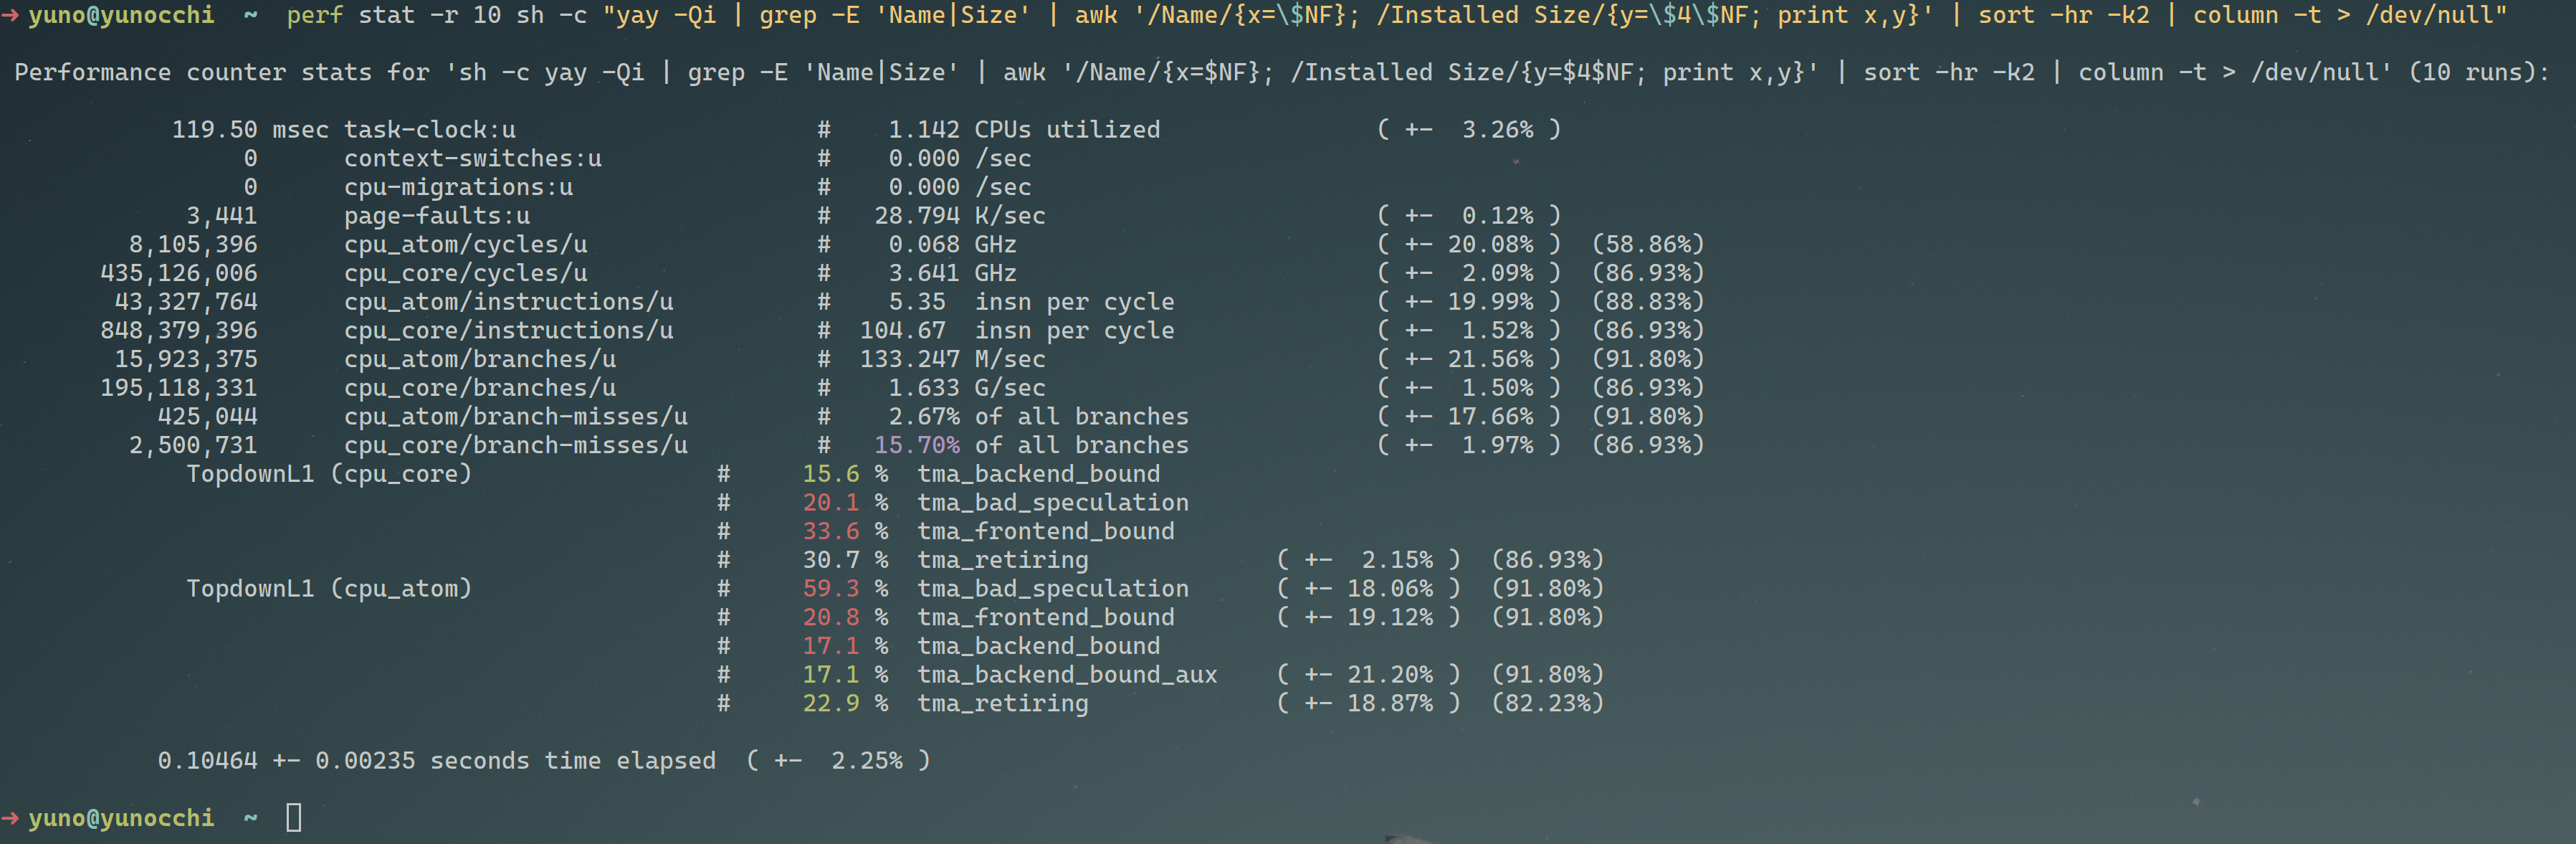This screenshot has height=844, width=2576.
Task: Click the 104.67 insn per cycle value
Action: pyautogui.click(x=1017, y=330)
